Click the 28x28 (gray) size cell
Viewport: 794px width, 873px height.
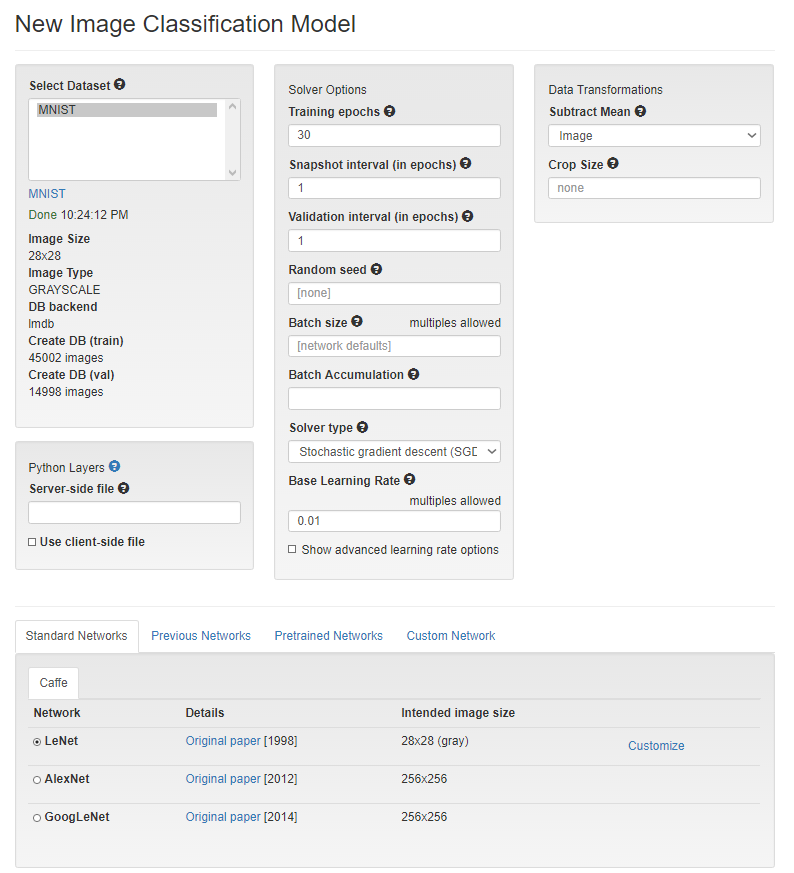pyautogui.click(x=435, y=741)
